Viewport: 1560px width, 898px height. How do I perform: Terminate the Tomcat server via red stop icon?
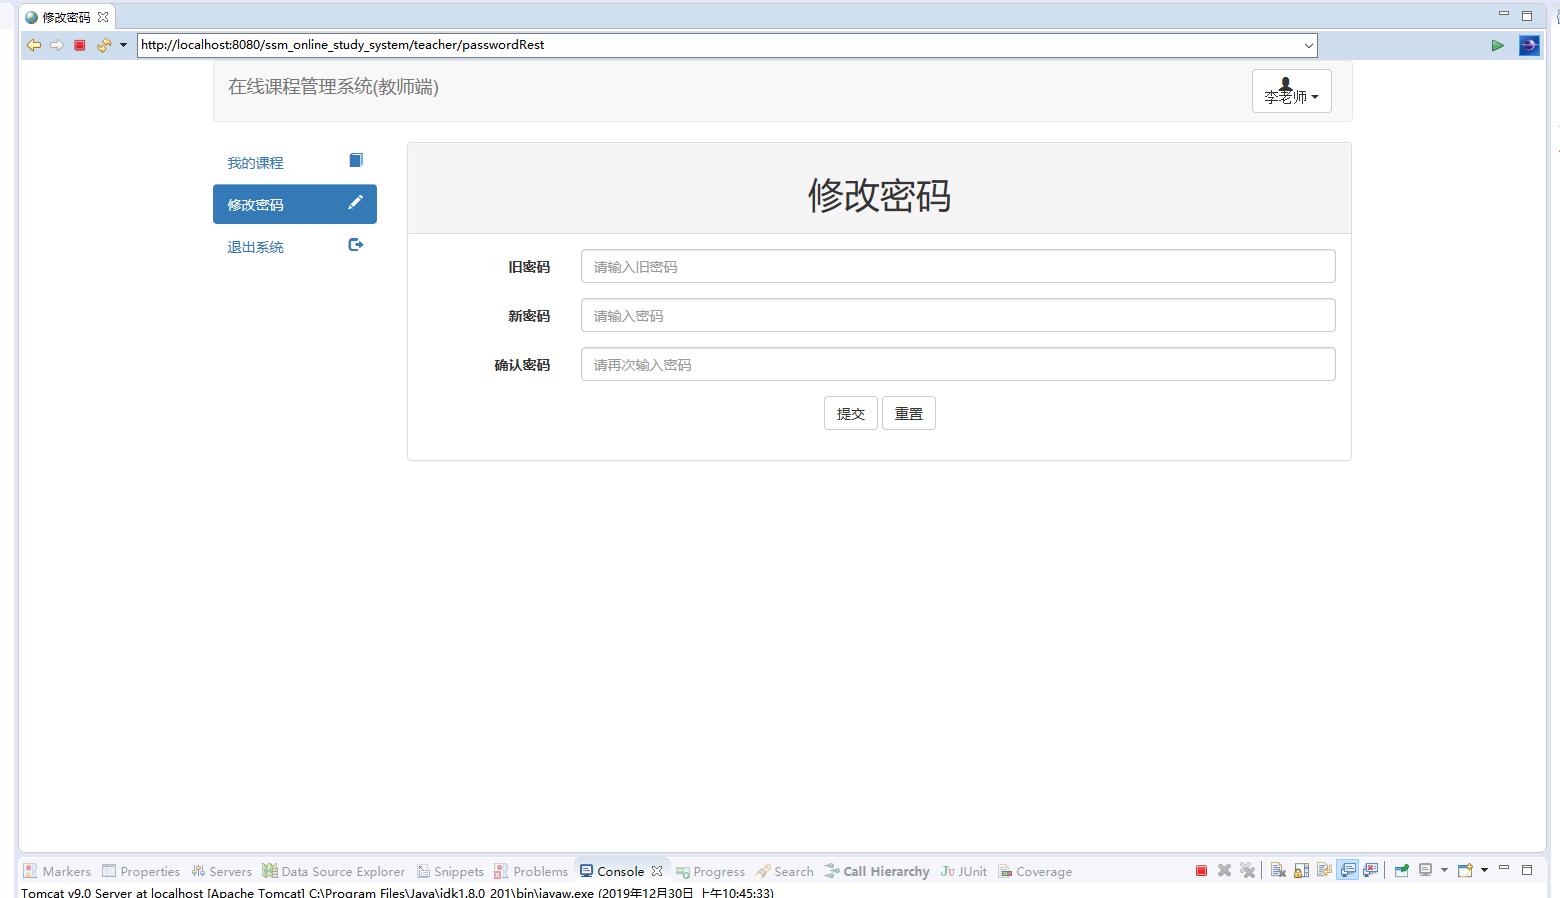1201,870
